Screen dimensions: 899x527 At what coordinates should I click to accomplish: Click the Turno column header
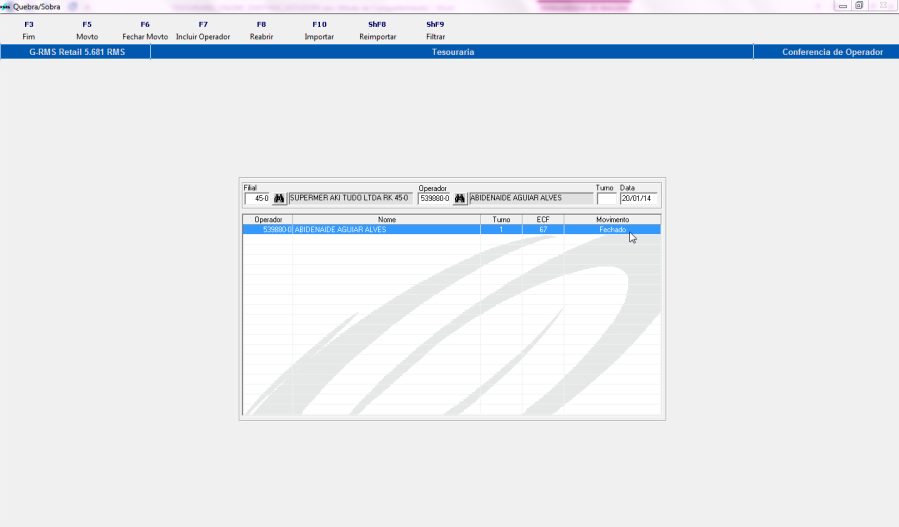tap(501, 220)
